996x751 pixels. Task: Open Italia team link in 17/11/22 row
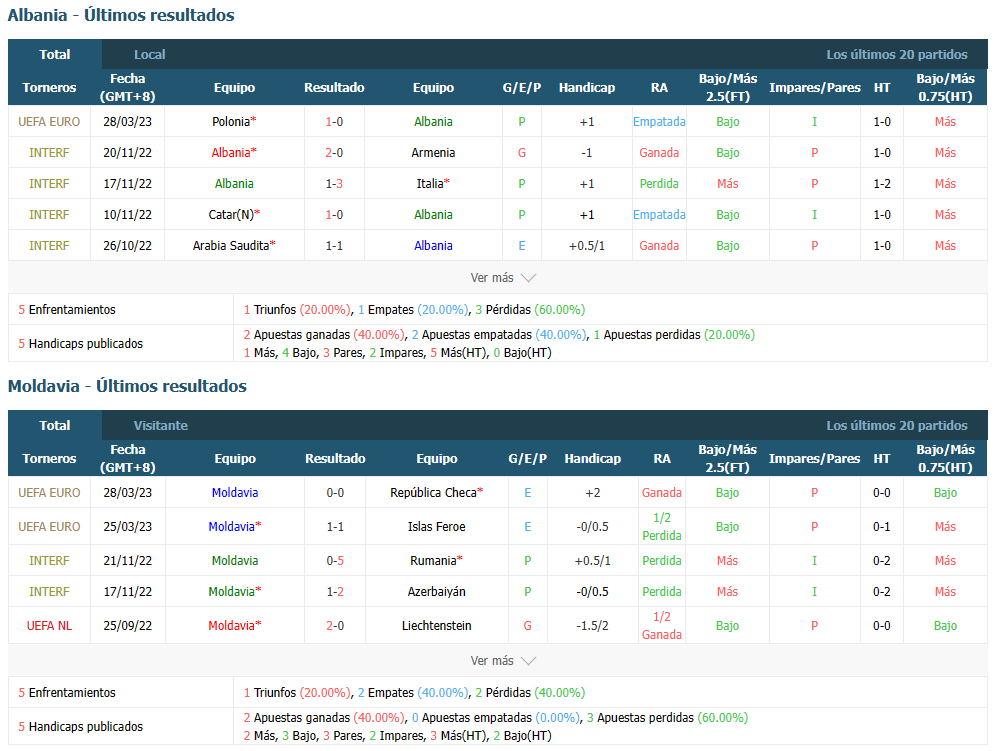[x=433, y=184]
